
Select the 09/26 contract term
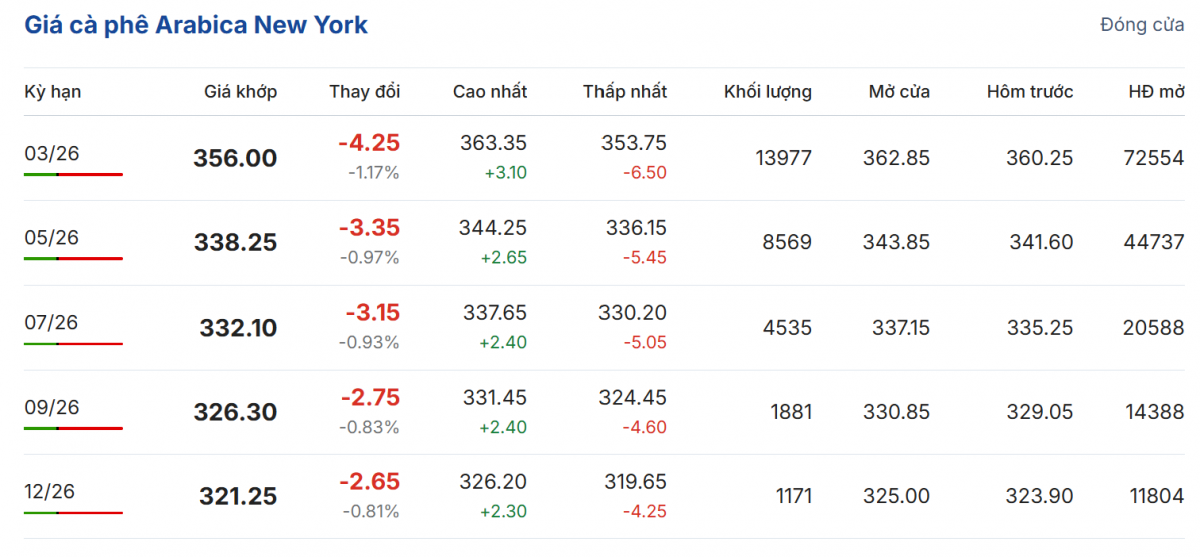pyautogui.click(x=51, y=407)
